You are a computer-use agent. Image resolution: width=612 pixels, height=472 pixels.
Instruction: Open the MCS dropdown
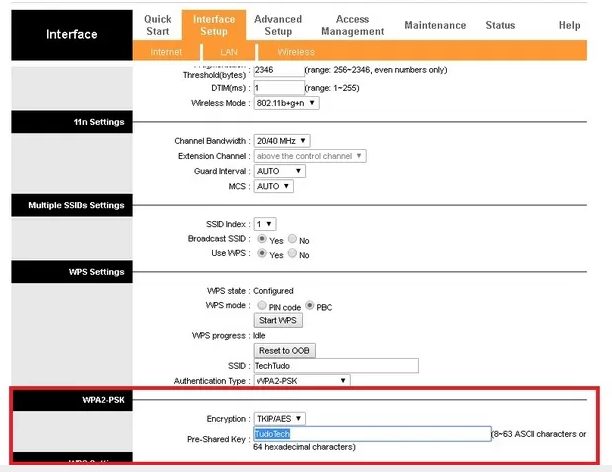[273, 186]
